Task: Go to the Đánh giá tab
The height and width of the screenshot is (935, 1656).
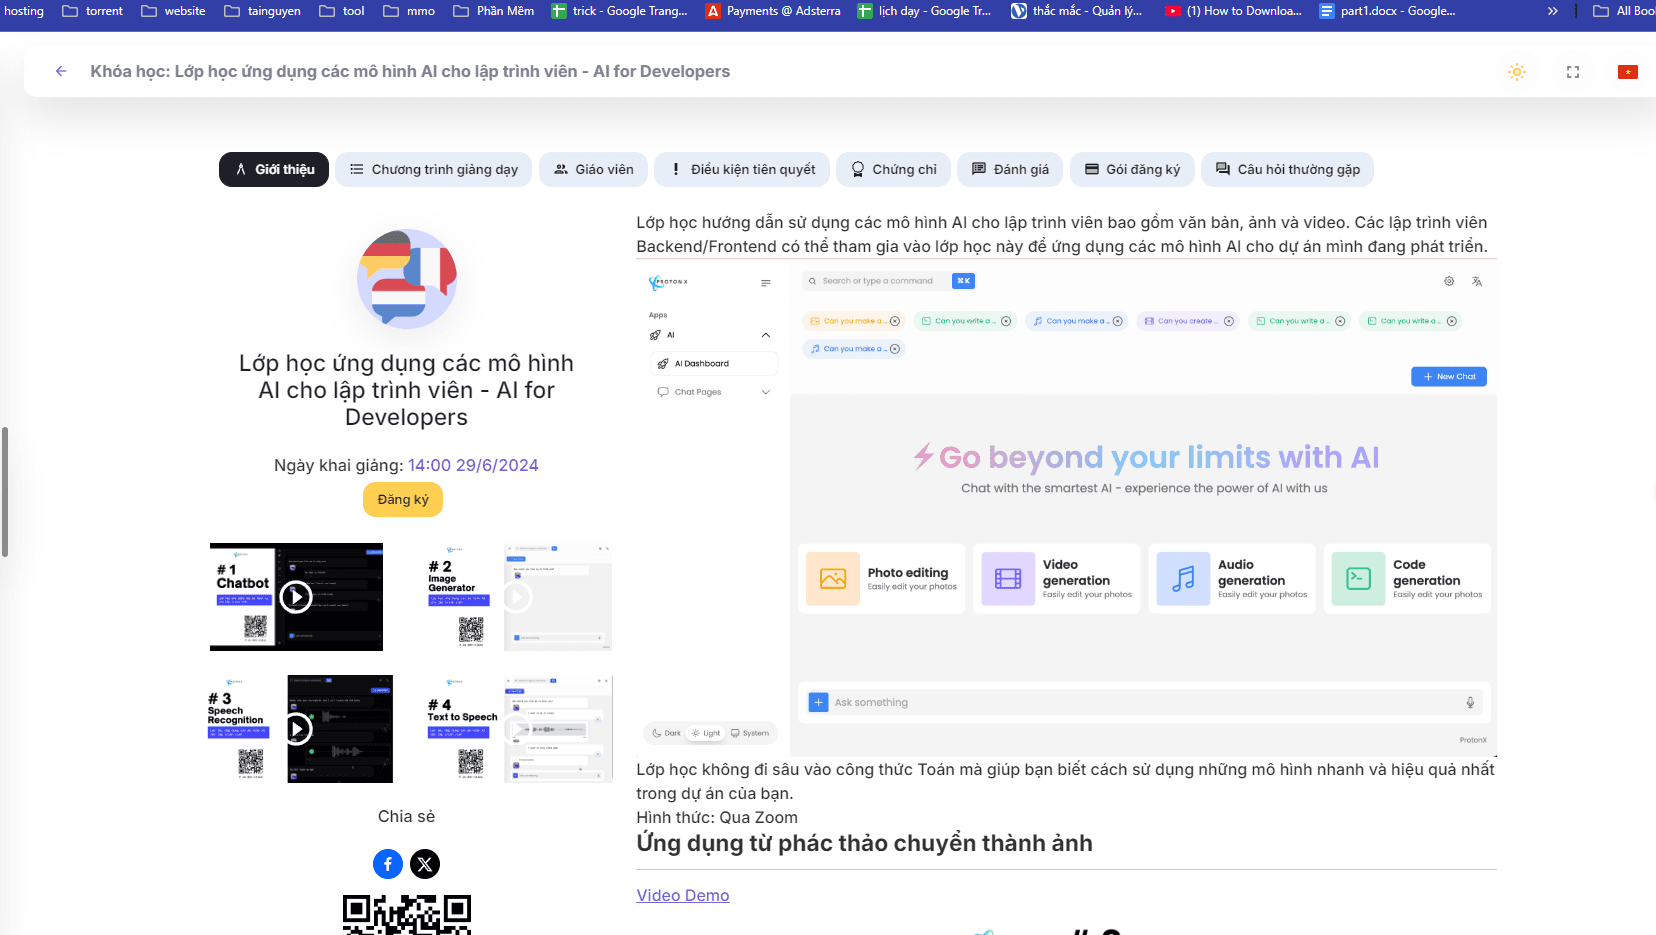Action: click(1010, 170)
